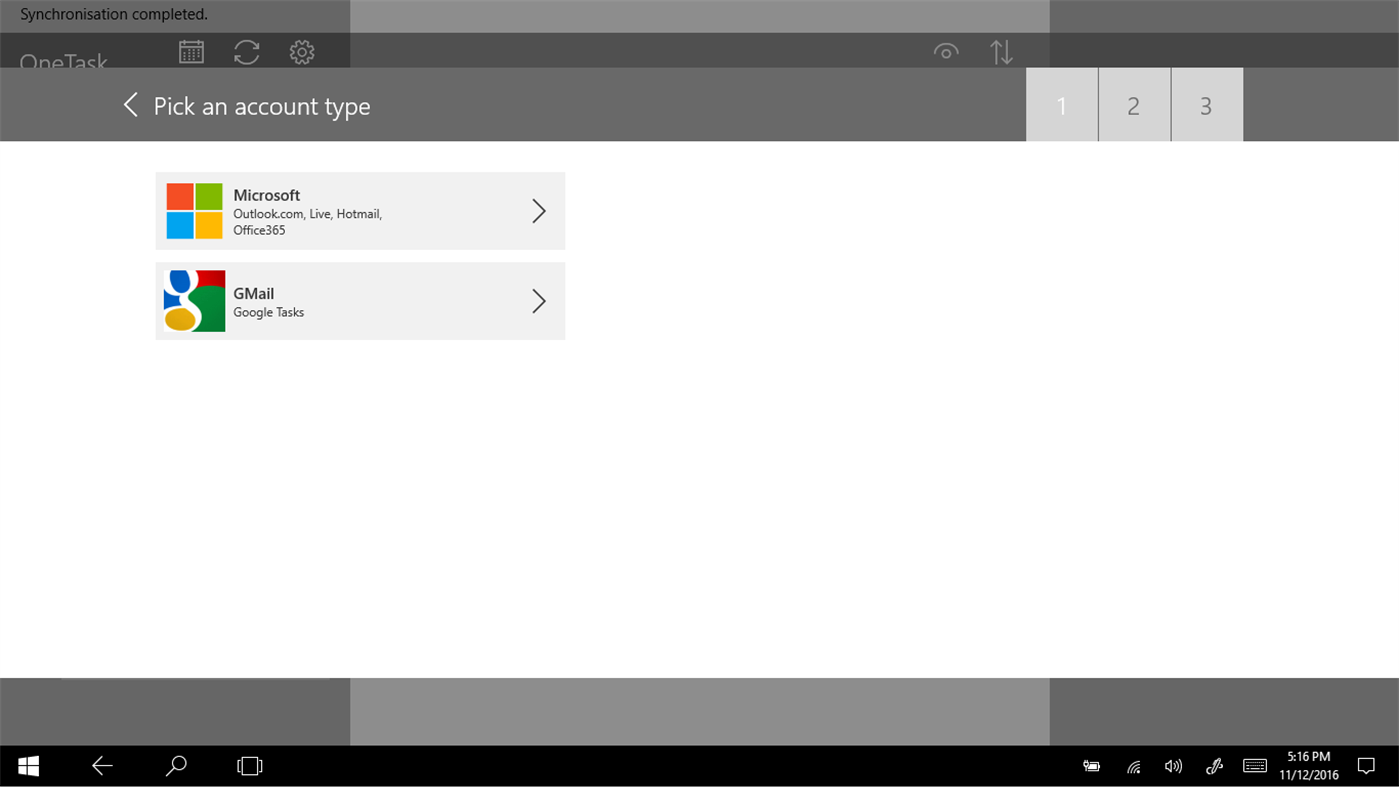The width and height of the screenshot is (1399, 787).
Task: Click the Microsoft four-color logo
Action: click(194, 211)
